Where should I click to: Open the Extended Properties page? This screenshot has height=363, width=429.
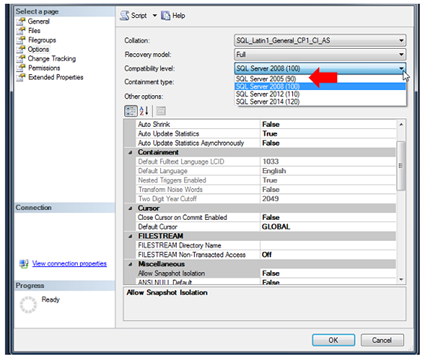tap(56, 77)
